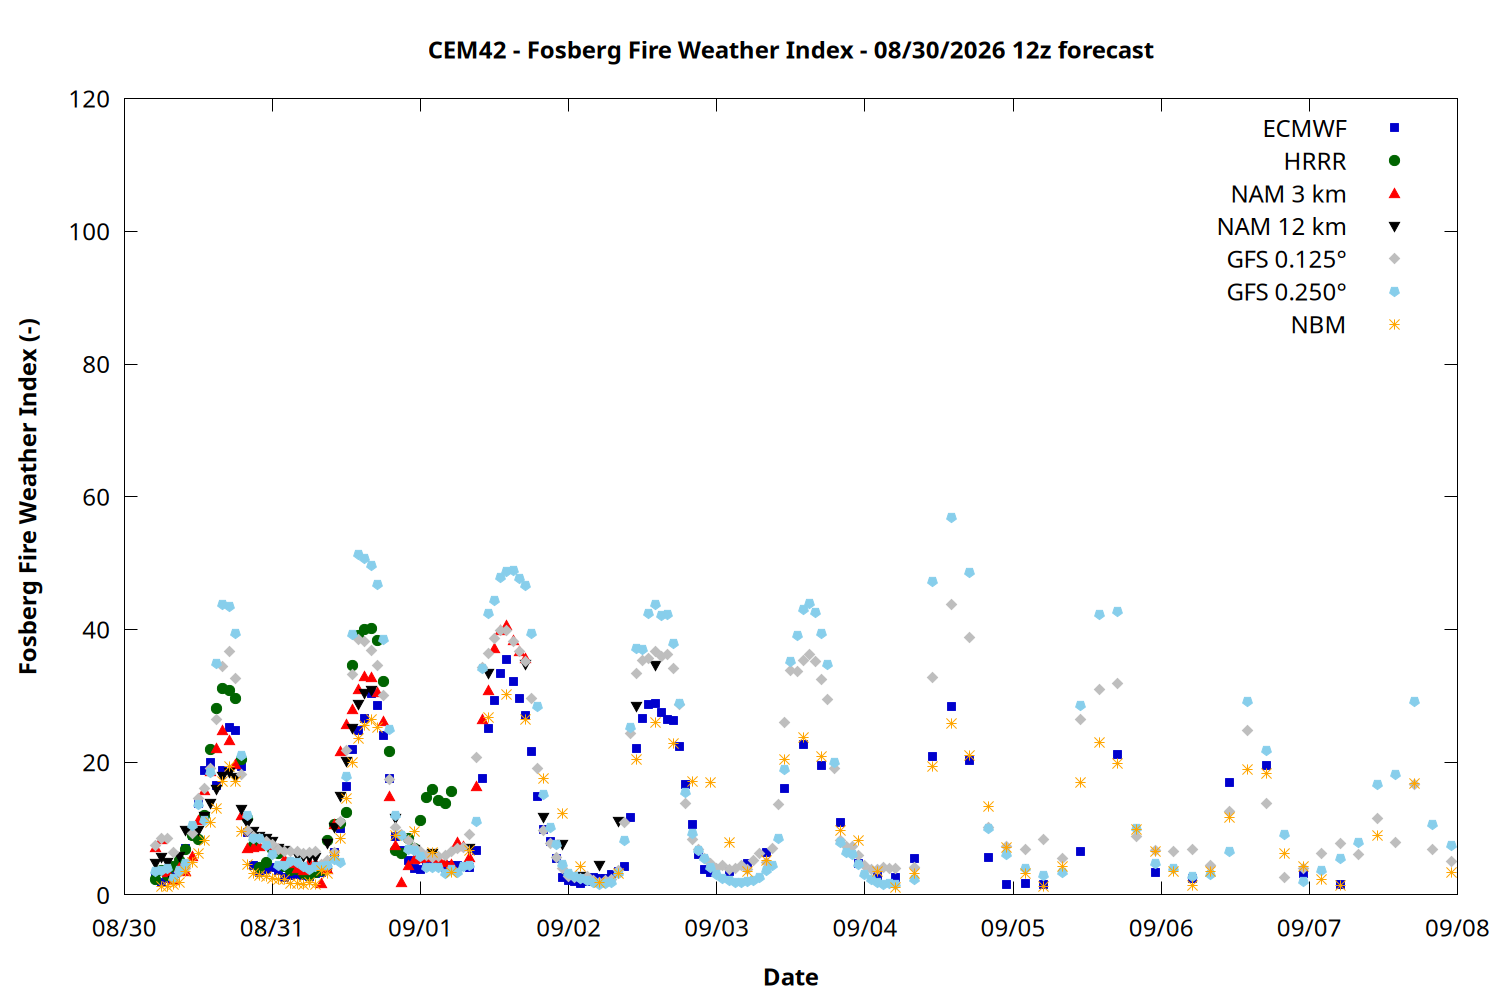Click the y-axis tick label 80
The height and width of the screenshot is (1000, 1500).
point(96,365)
